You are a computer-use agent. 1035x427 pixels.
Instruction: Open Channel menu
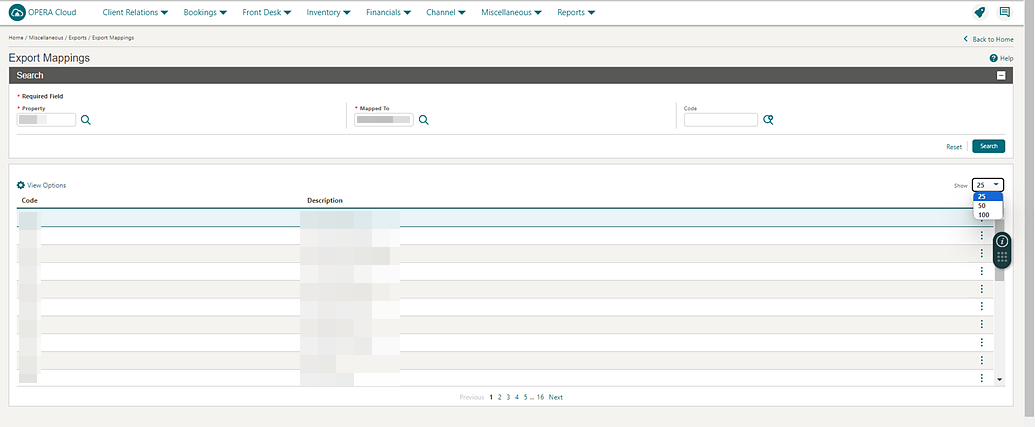446,13
